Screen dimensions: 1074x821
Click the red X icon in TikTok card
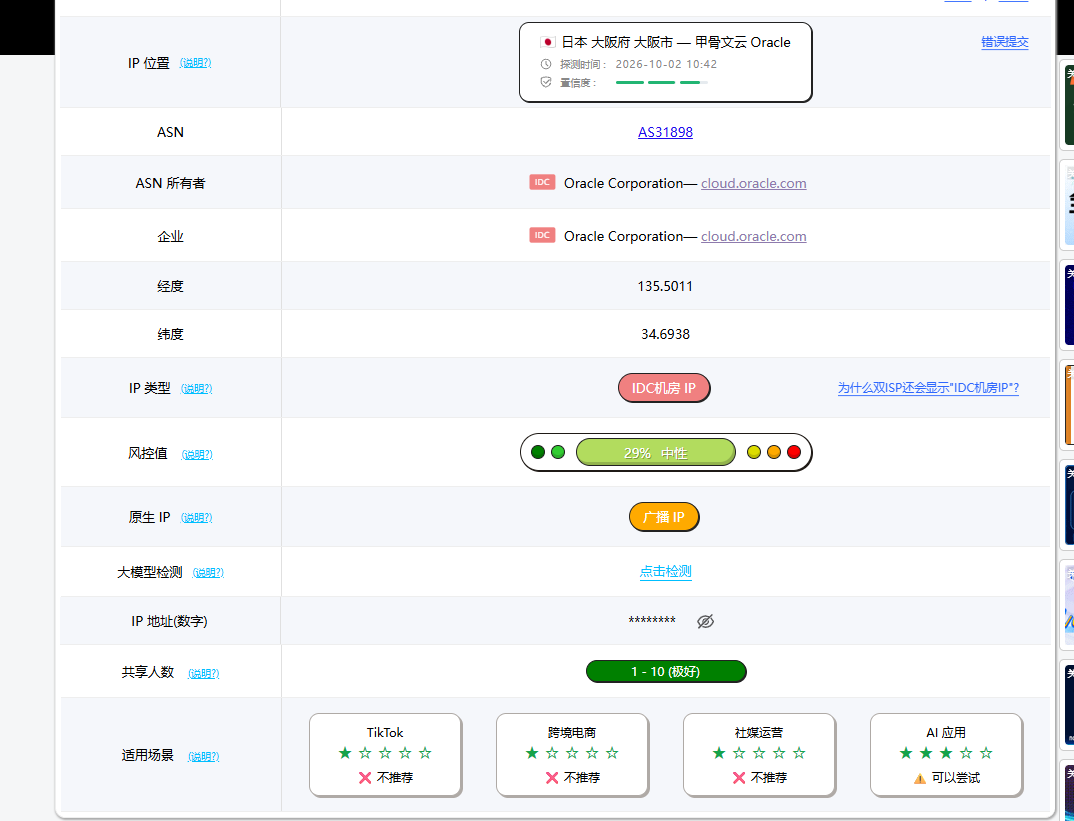[x=365, y=778]
